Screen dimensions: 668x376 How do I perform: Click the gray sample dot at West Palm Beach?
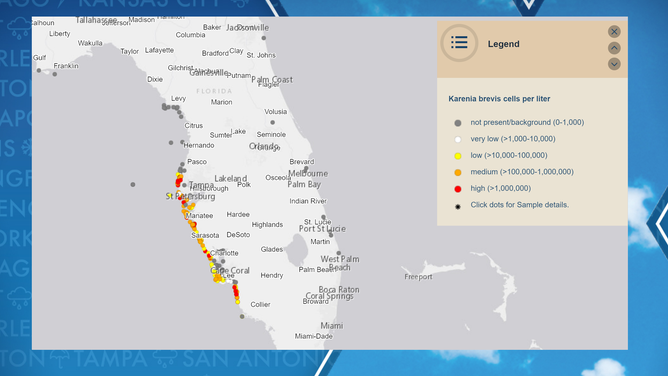coord(339,253)
